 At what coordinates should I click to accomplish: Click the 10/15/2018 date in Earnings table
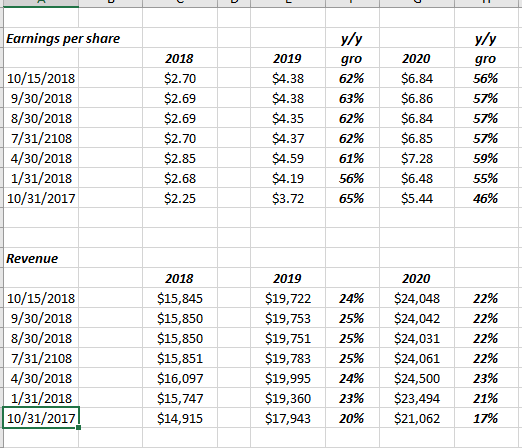click(x=41, y=78)
